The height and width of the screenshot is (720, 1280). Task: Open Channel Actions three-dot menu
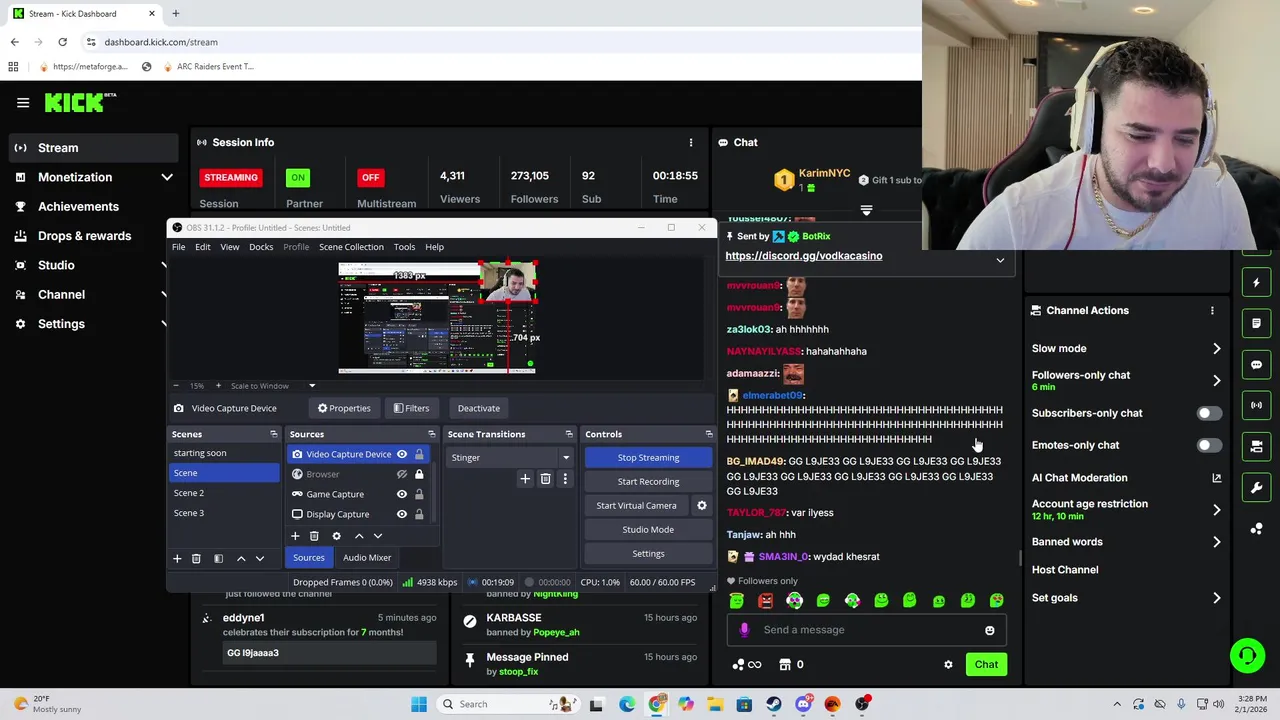coord(1212,310)
